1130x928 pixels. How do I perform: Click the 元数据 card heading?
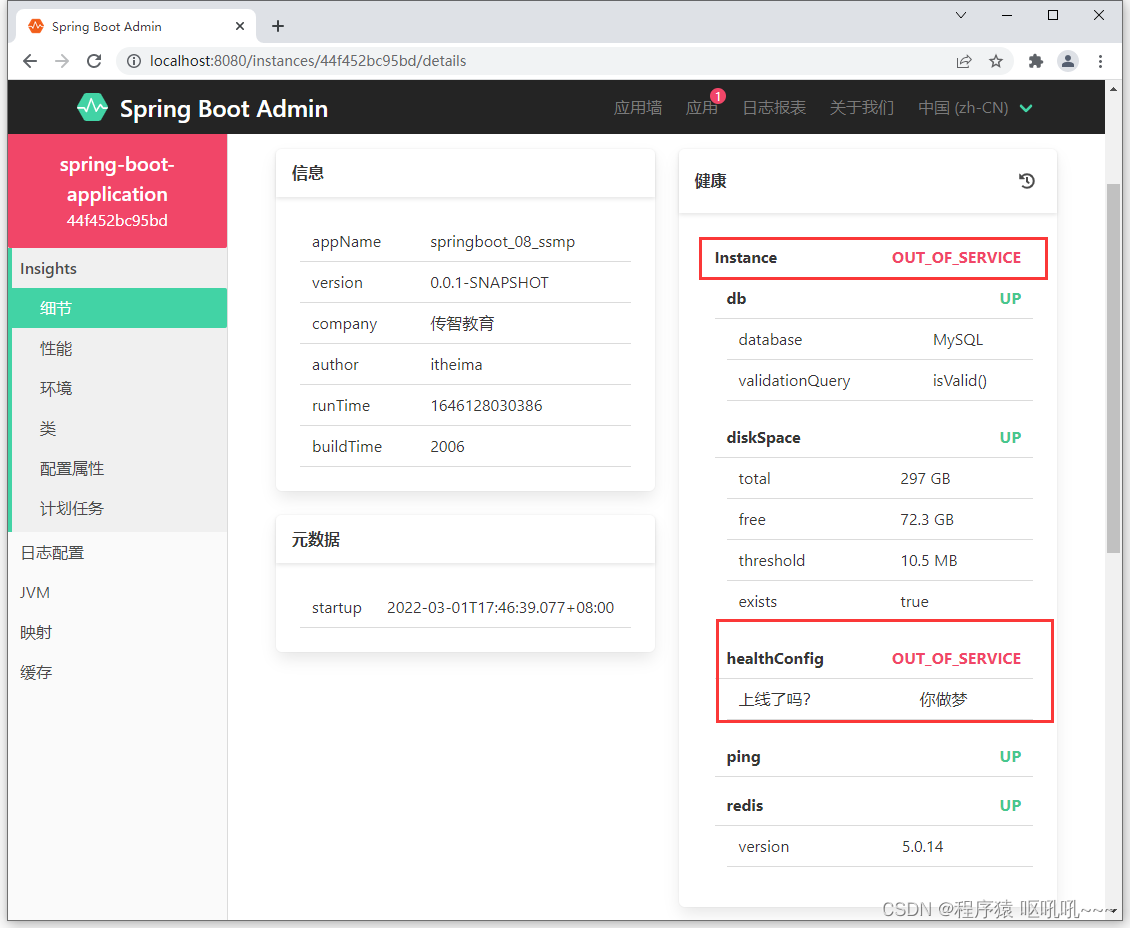pyautogui.click(x=316, y=540)
